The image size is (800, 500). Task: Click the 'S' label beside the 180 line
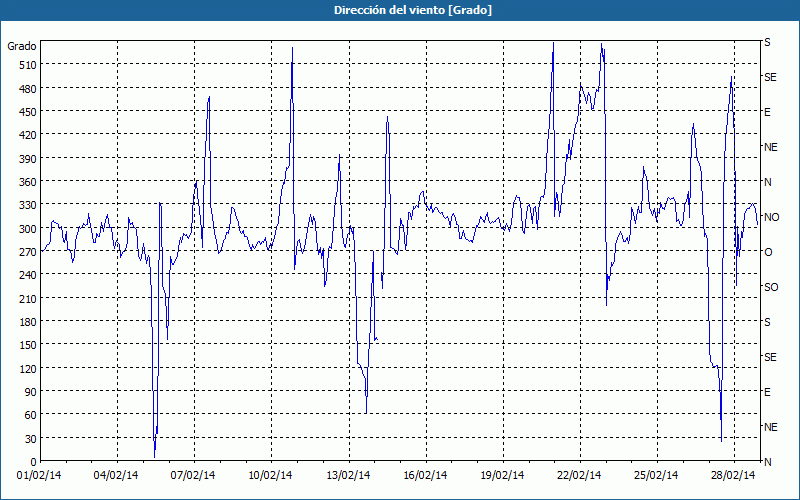767,322
